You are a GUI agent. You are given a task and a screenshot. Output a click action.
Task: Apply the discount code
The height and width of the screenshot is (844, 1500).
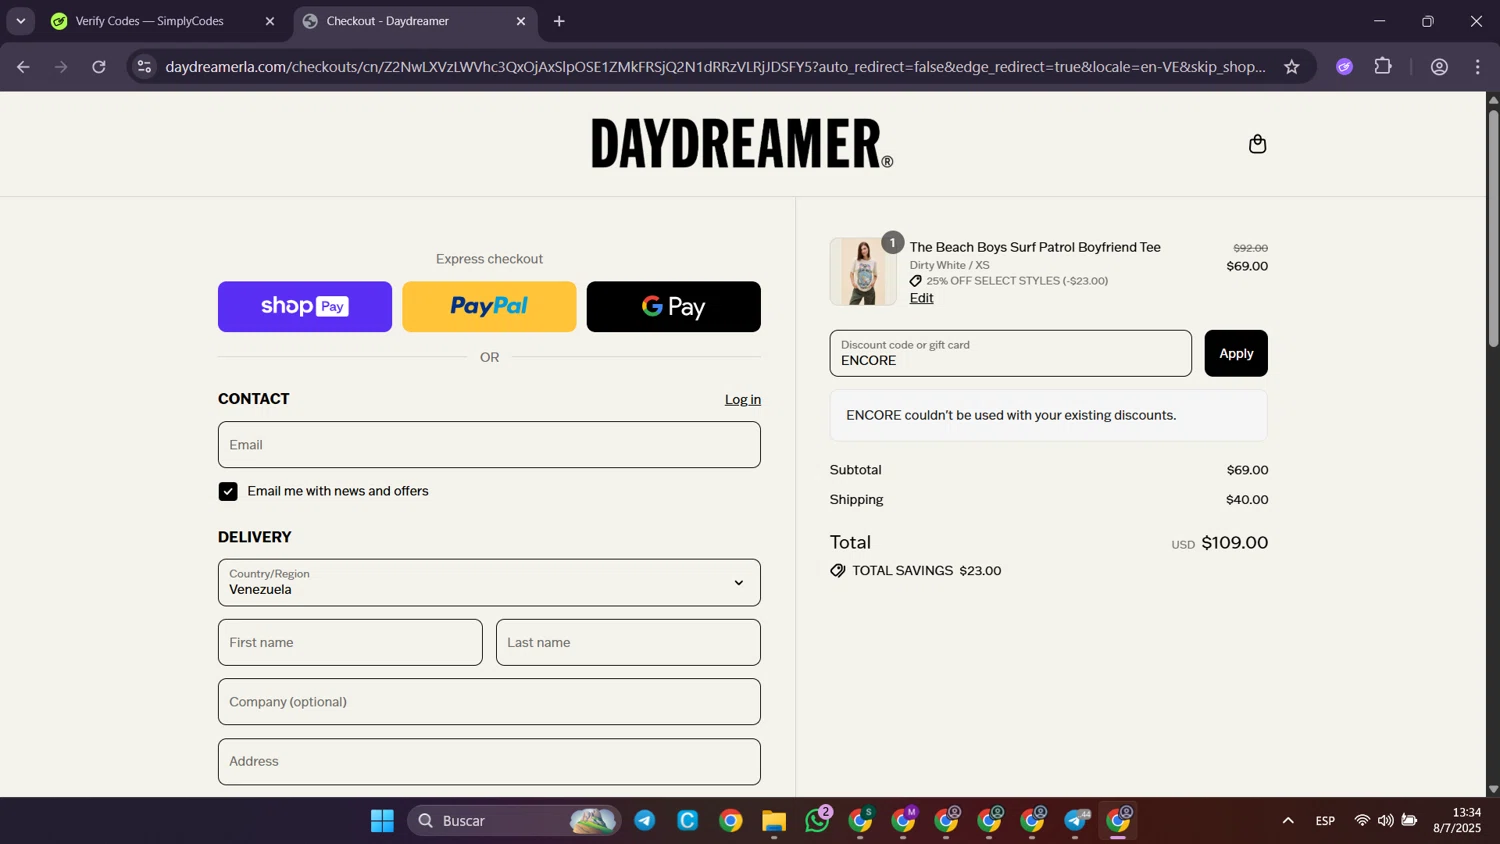coord(1236,353)
